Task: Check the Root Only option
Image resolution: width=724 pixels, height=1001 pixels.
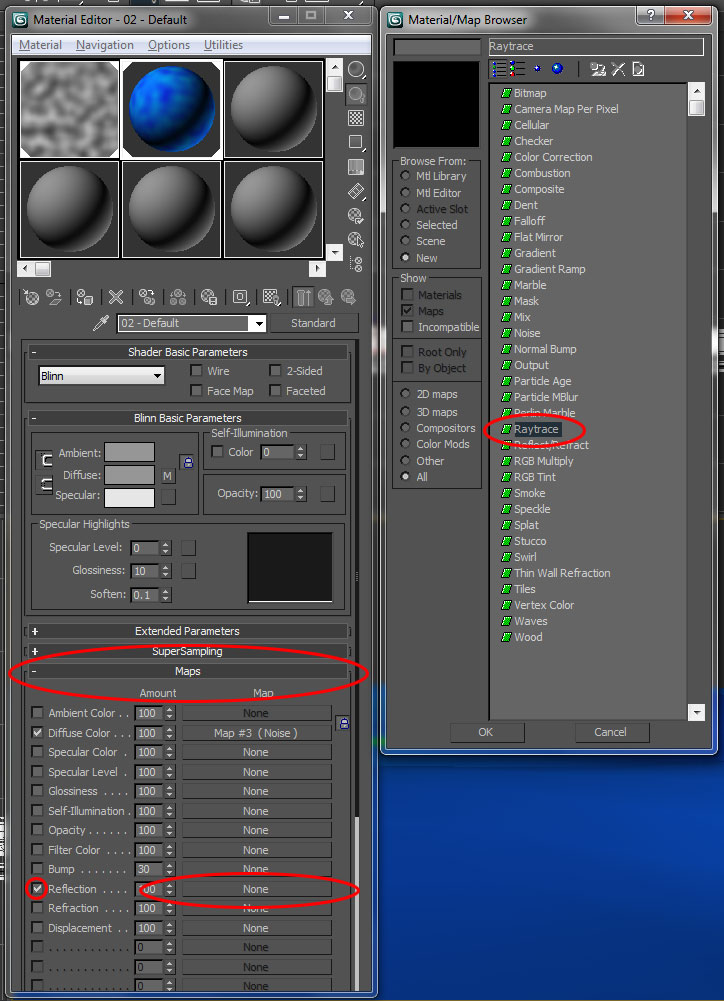Action: click(x=407, y=352)
